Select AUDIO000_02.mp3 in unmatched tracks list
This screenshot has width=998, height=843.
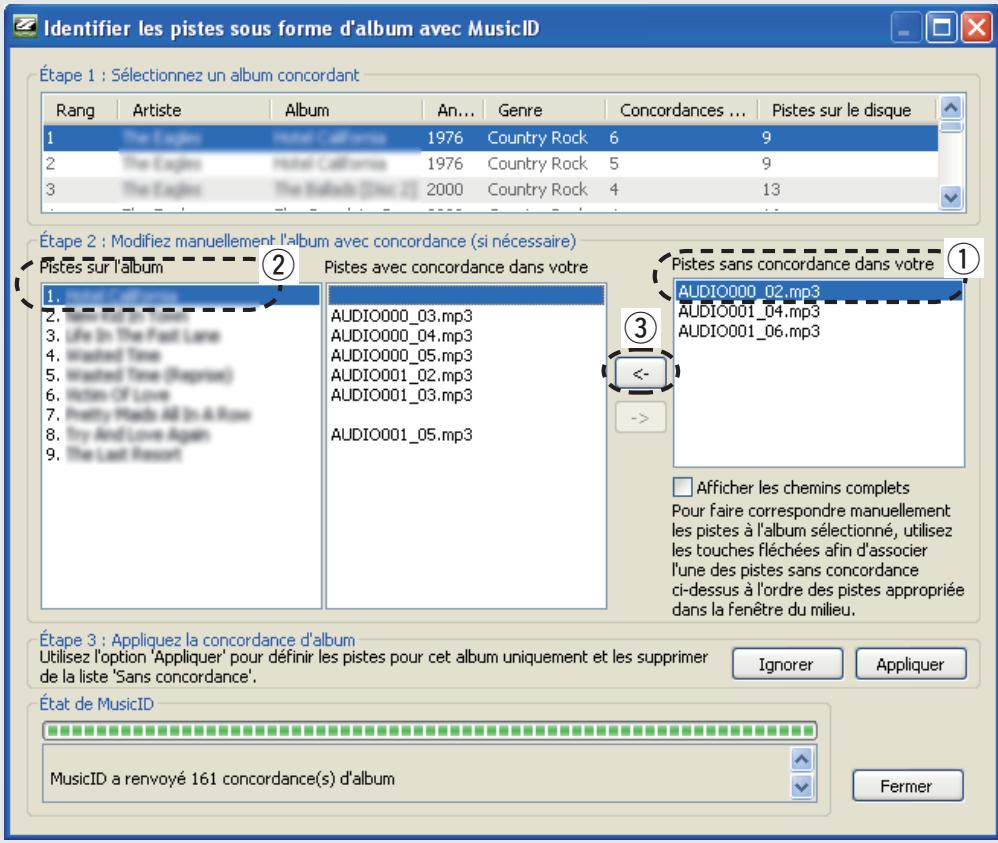[x=819, y=292]
